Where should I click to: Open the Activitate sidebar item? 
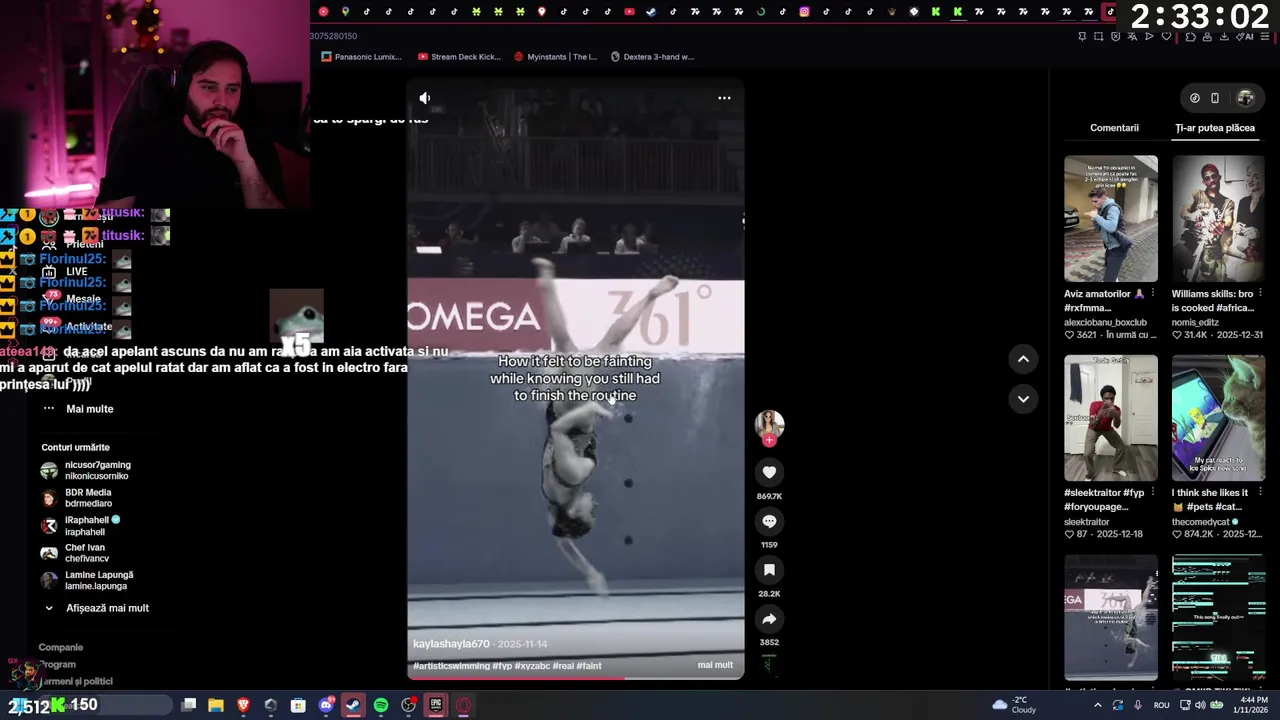(x=77, y=327)
